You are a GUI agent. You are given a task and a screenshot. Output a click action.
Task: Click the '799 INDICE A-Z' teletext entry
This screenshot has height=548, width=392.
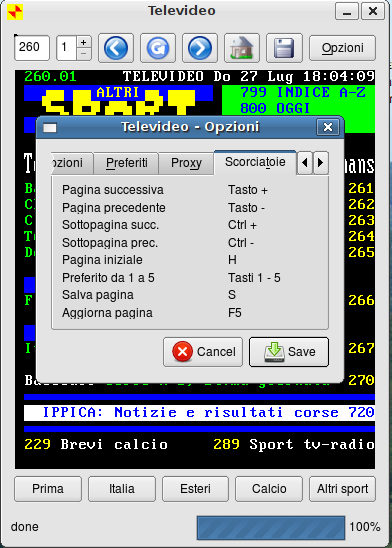[303, 93]
